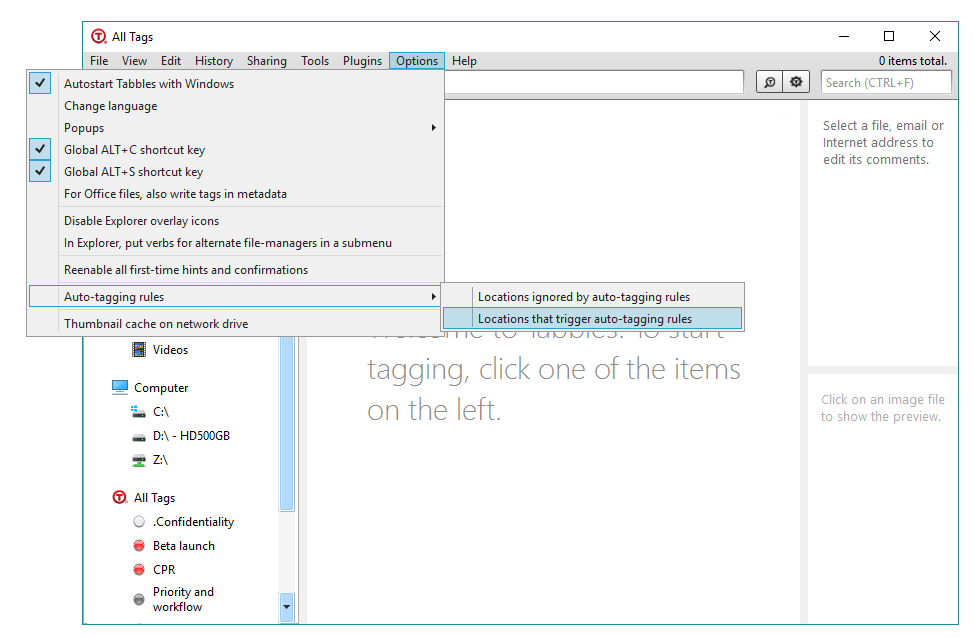
Task: Select the Videos tree item
Action: click(170, 350)
